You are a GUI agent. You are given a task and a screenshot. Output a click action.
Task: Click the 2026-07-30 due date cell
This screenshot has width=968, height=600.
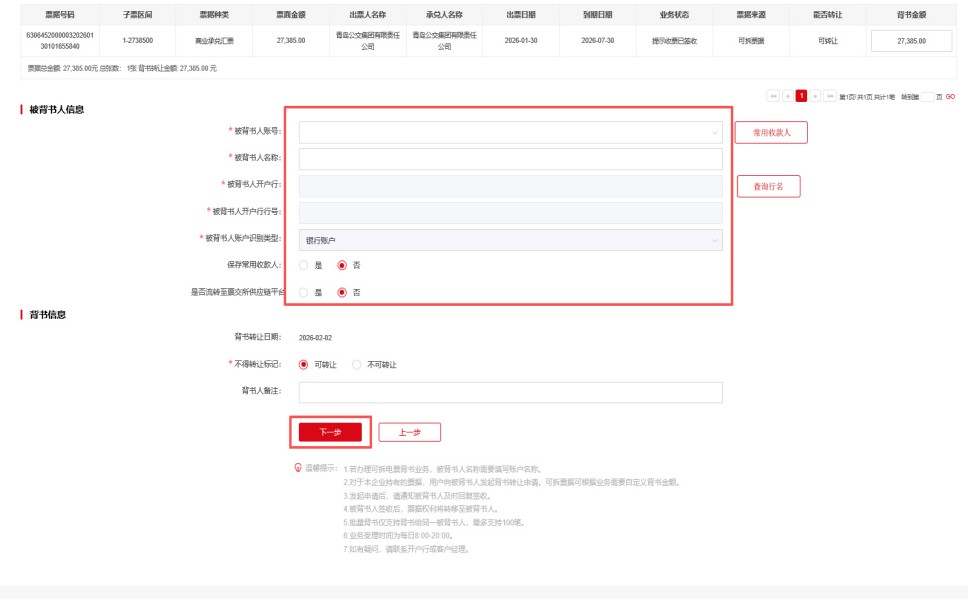pos(598,41)
